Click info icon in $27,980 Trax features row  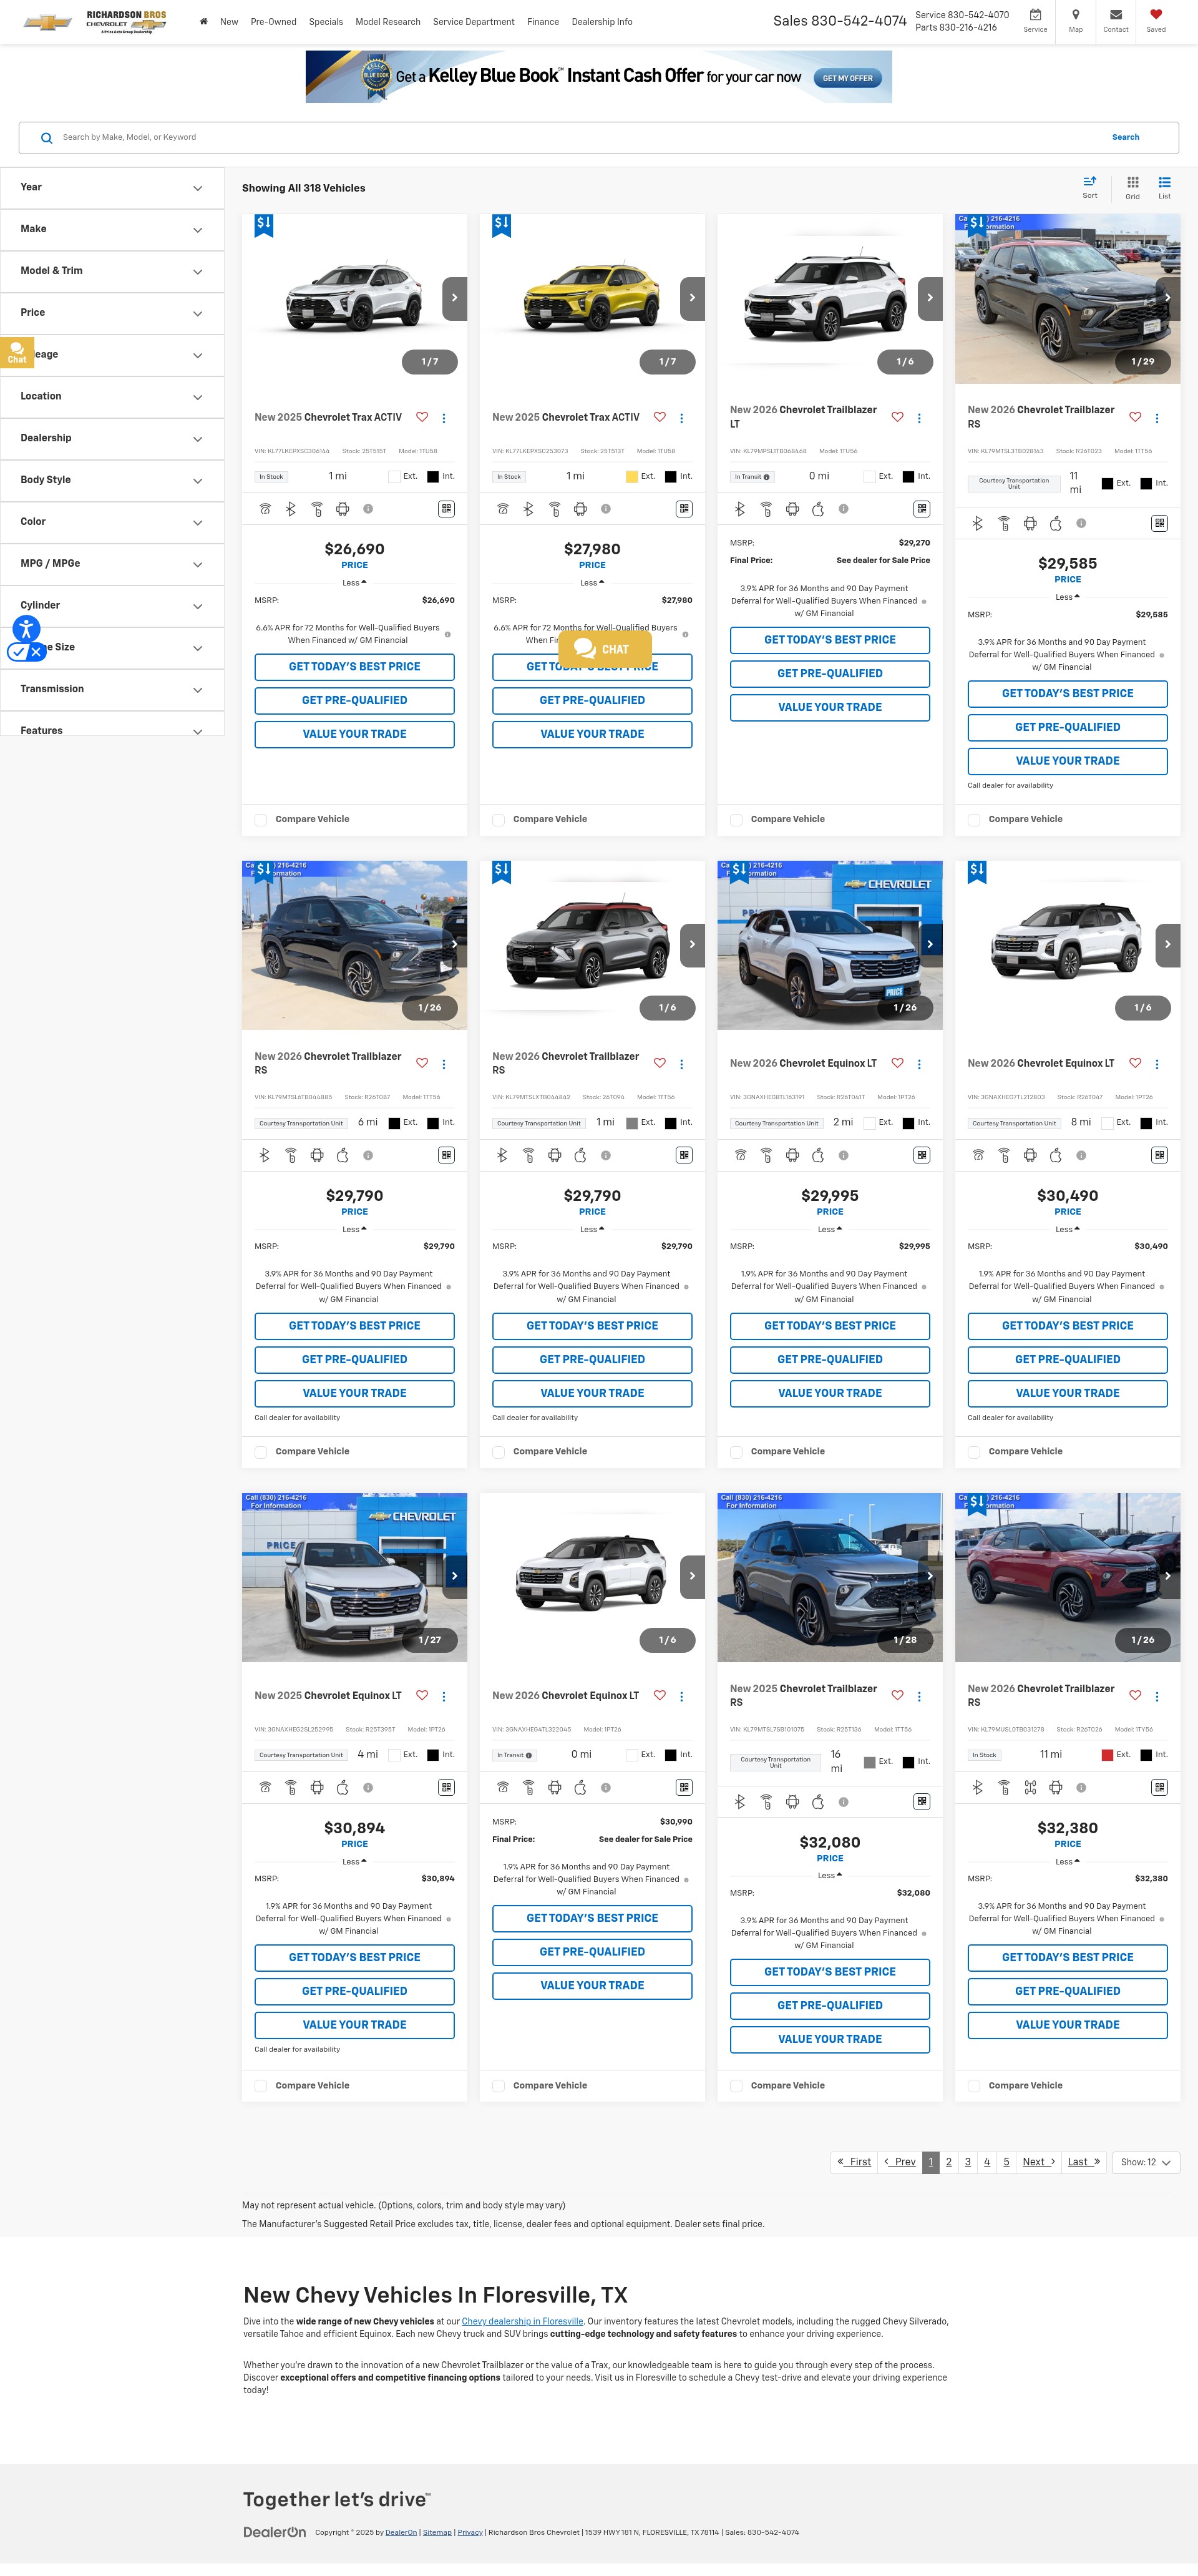(605, 509)
